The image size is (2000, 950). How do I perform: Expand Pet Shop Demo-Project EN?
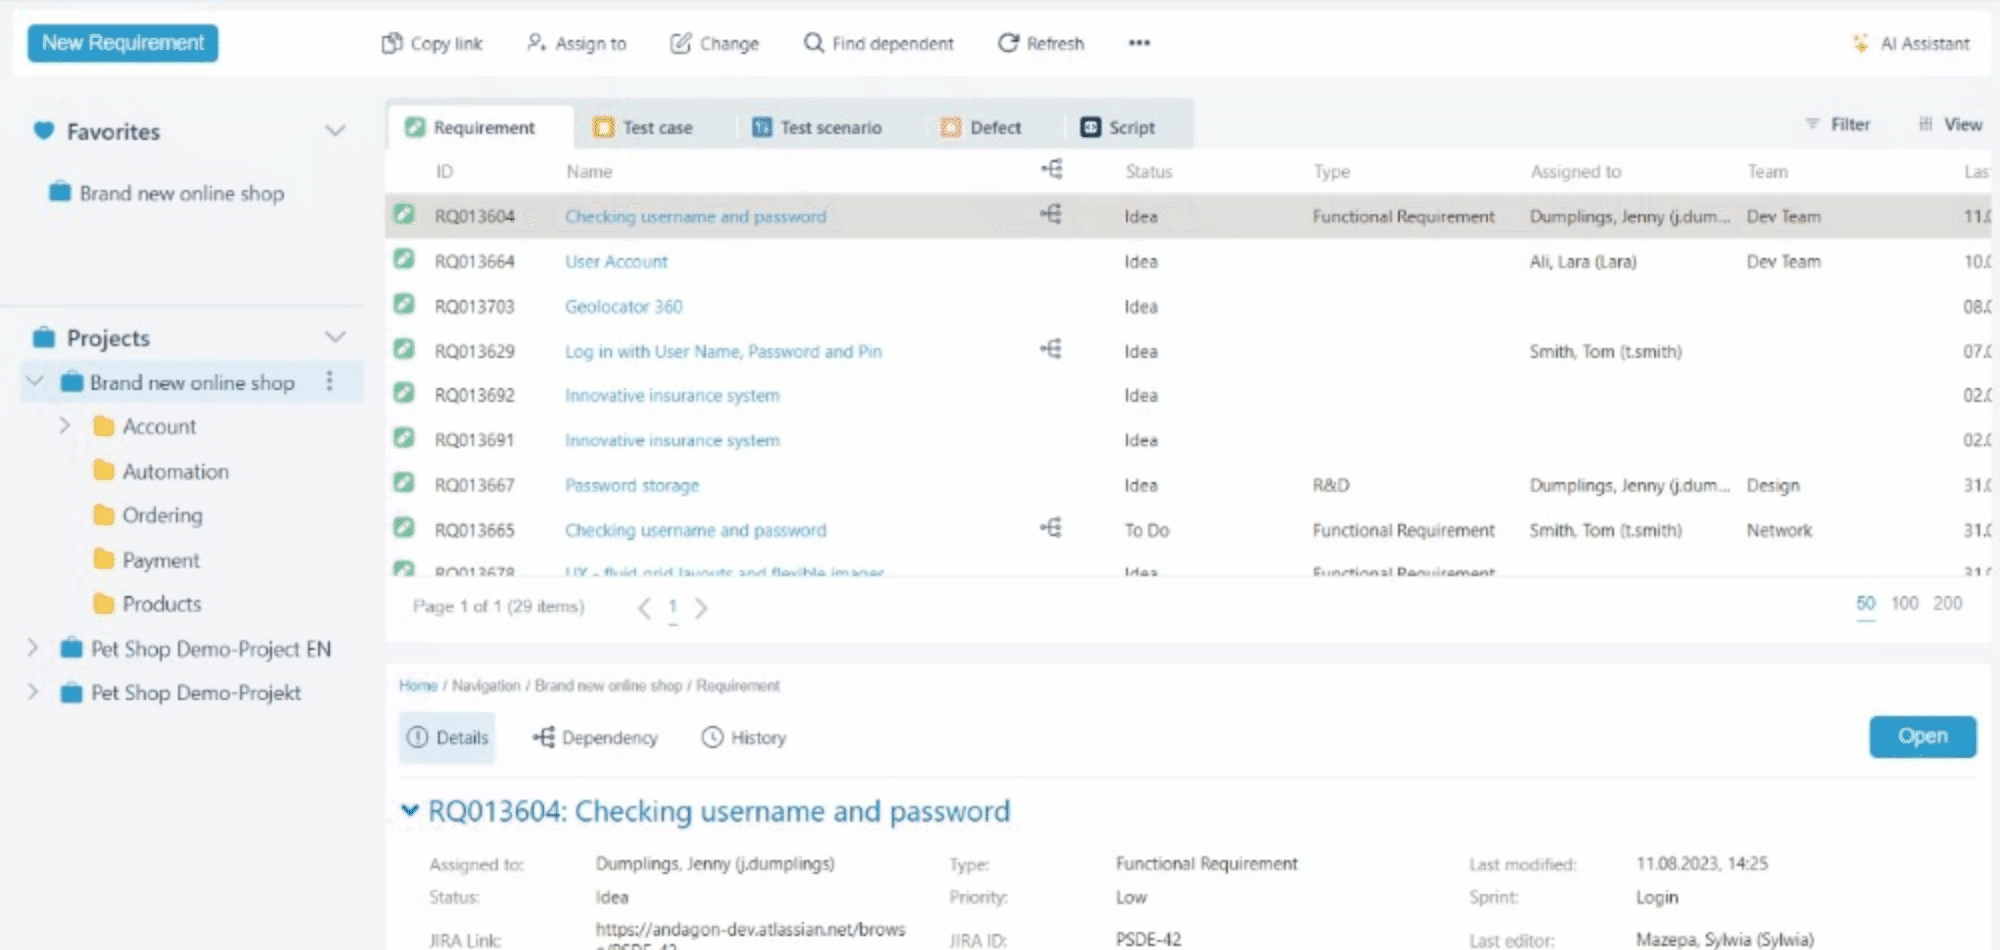point(33,648)
